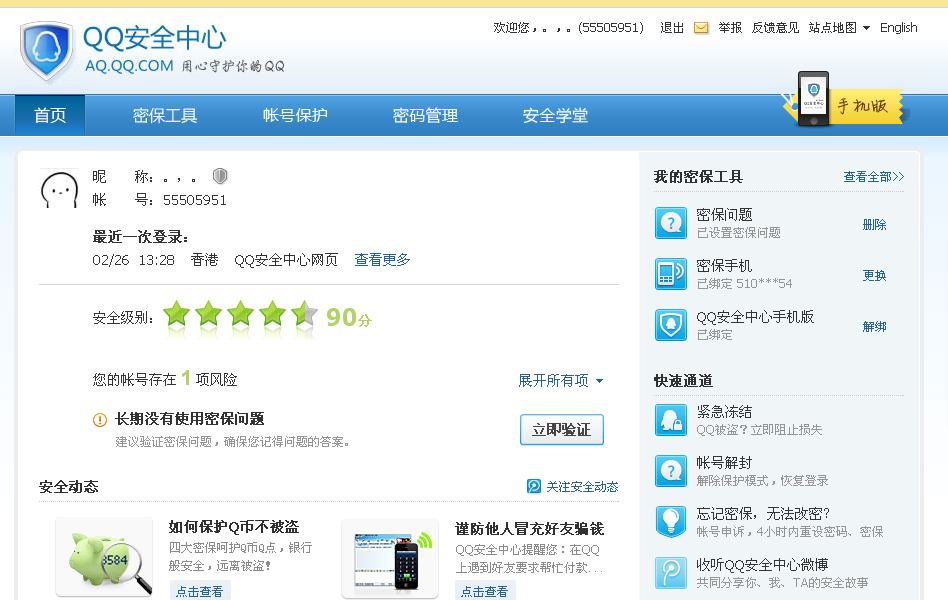
Task: Expand 展开所有项 risk list
Action: click(560, 380)
